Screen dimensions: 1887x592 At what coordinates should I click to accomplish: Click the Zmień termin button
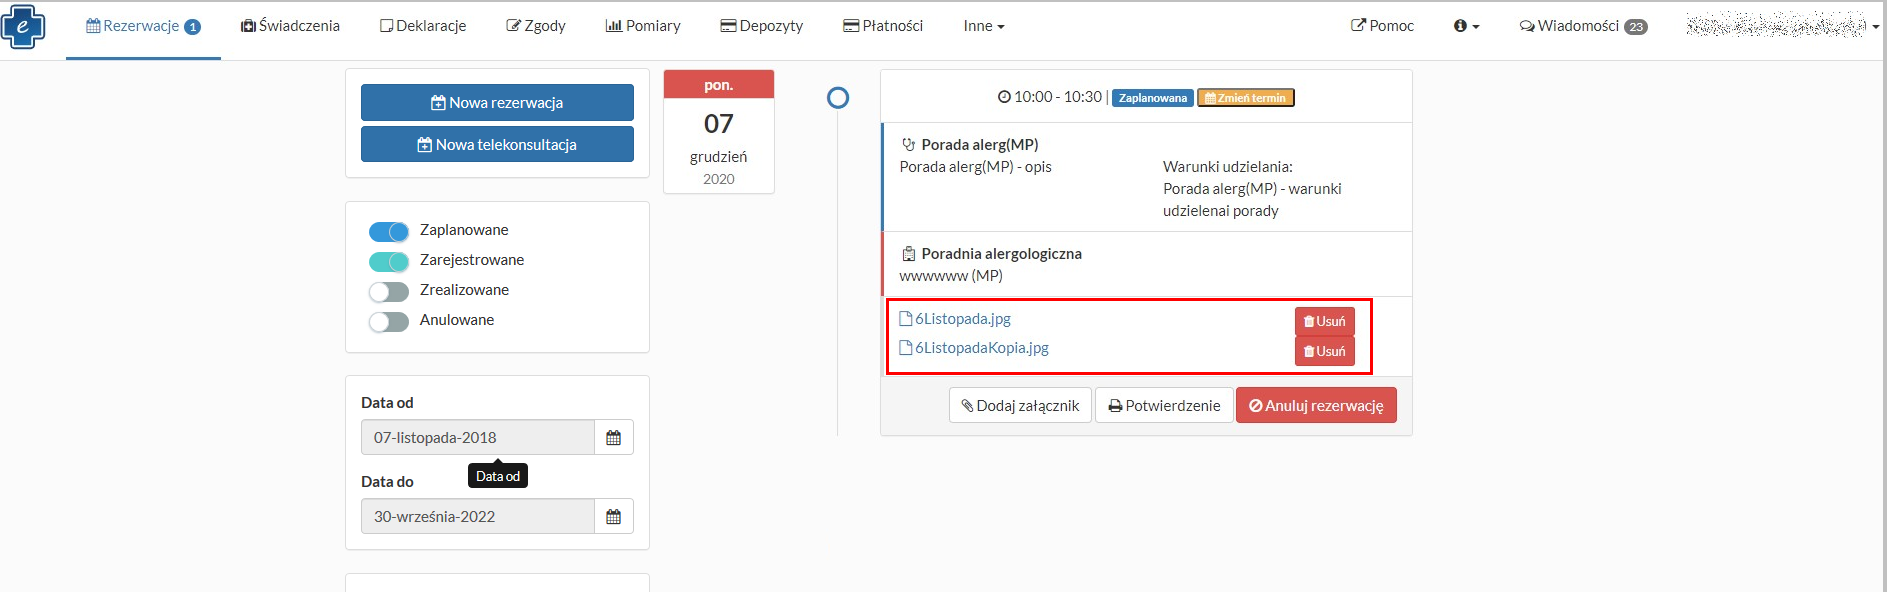pyautogui.click(x=1246, y=98)
